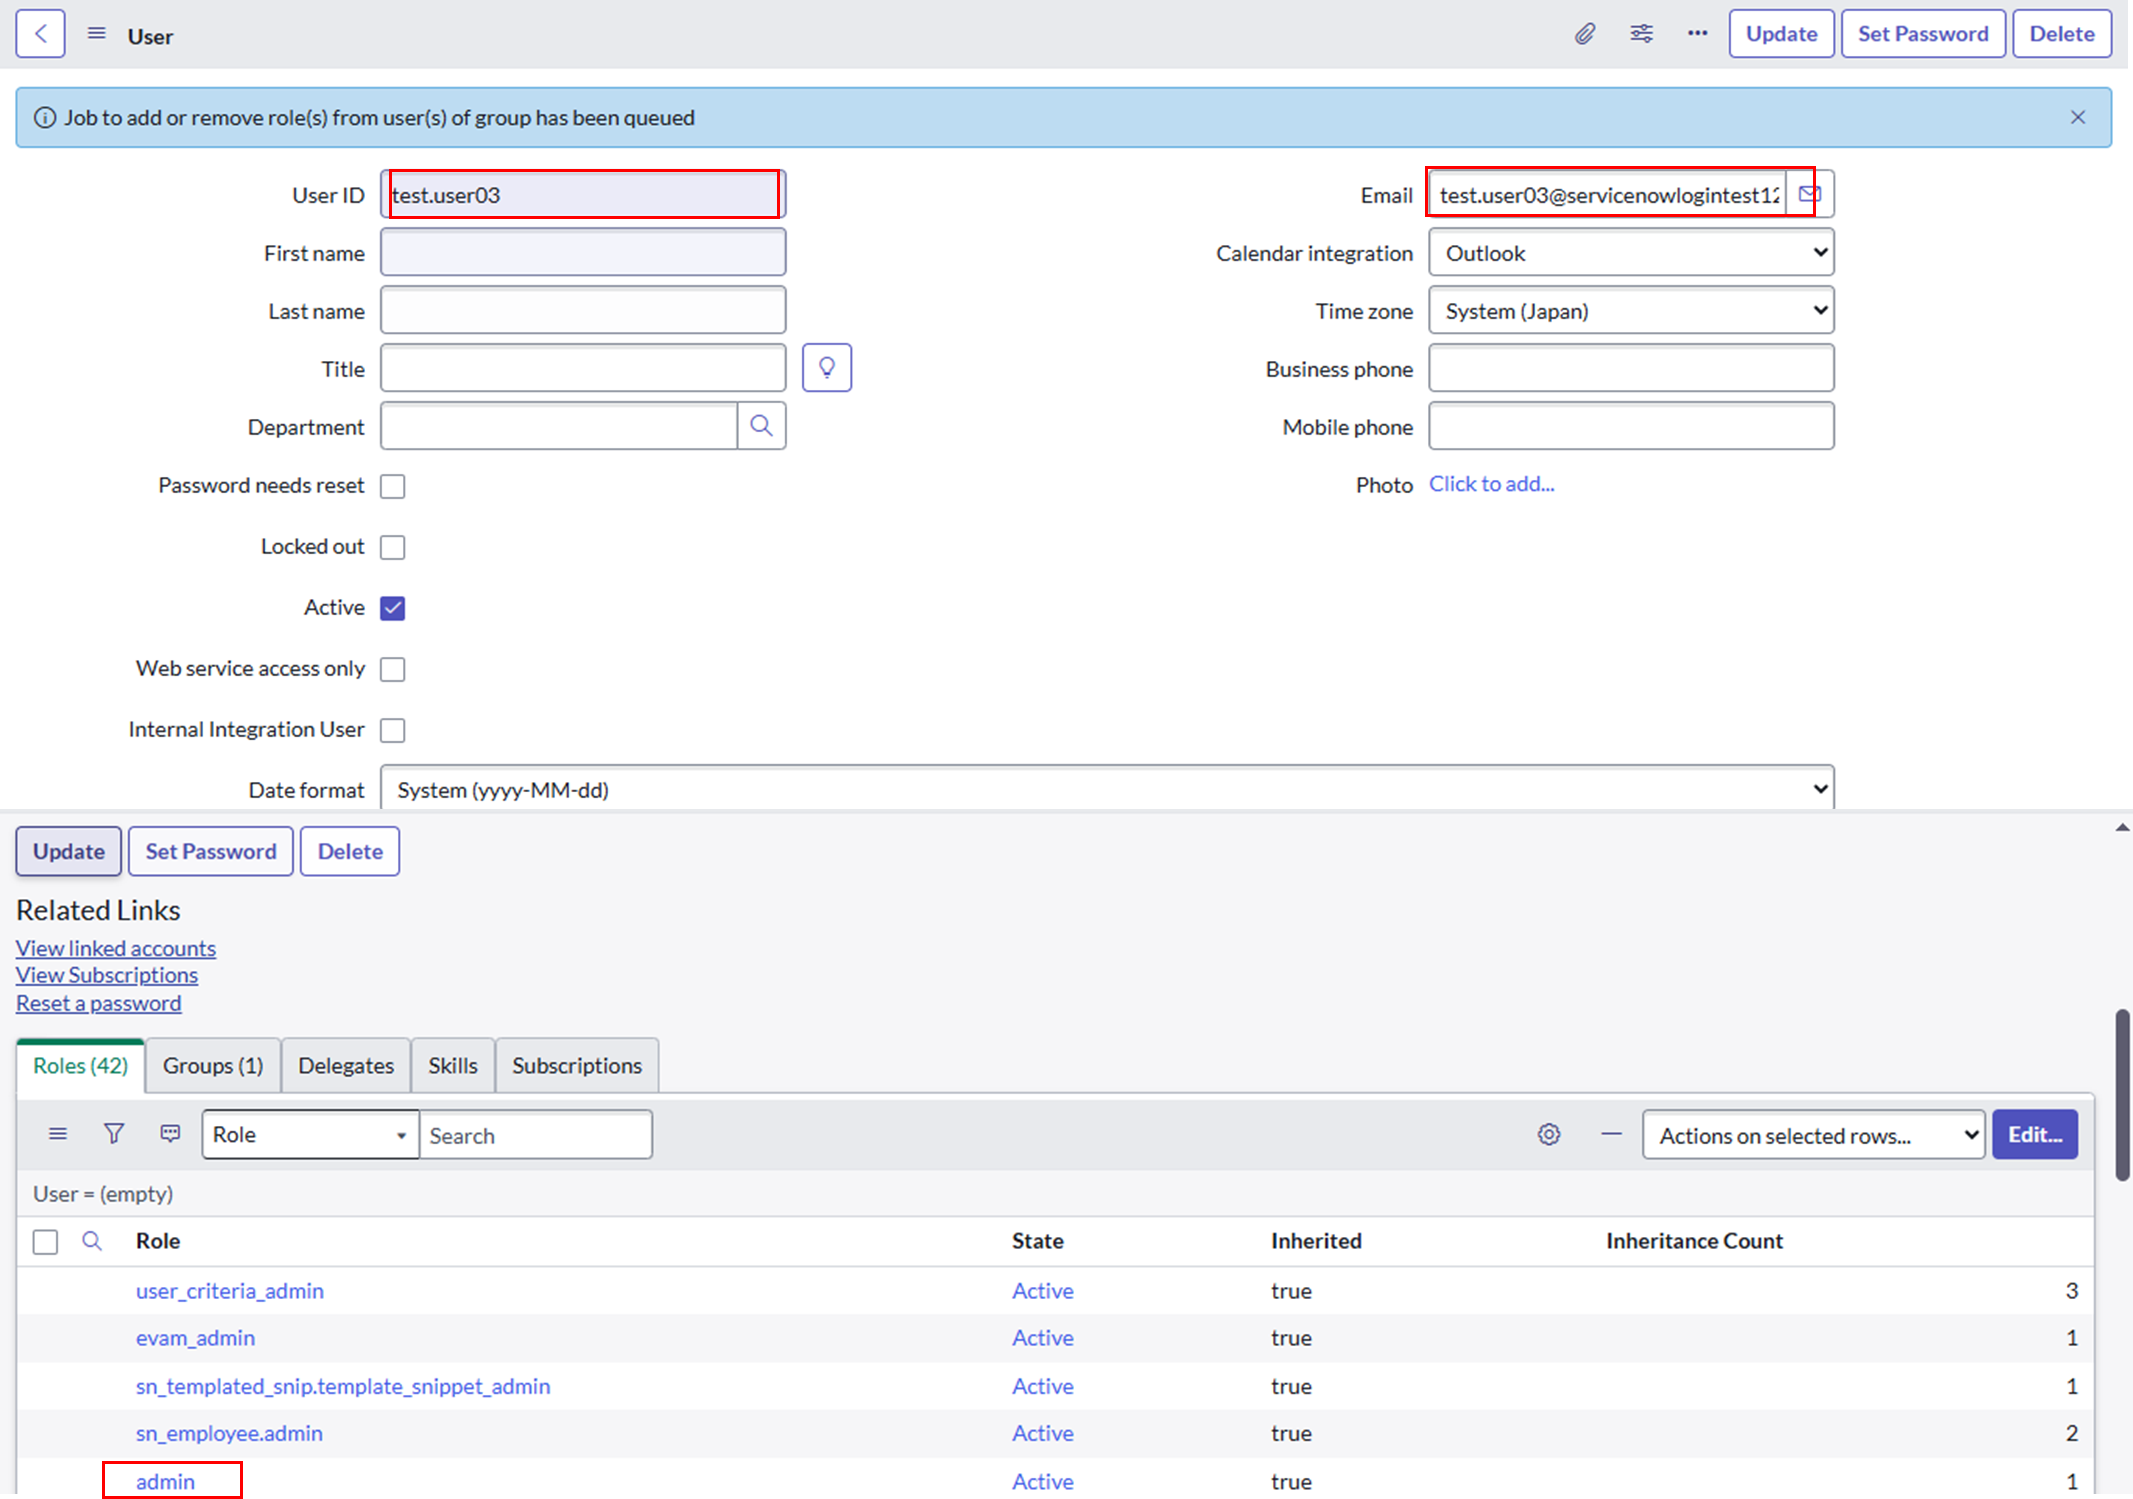The image size is (2133, 1499).
Task: Switch to the Groups tab
Action: coord(212,1064)
